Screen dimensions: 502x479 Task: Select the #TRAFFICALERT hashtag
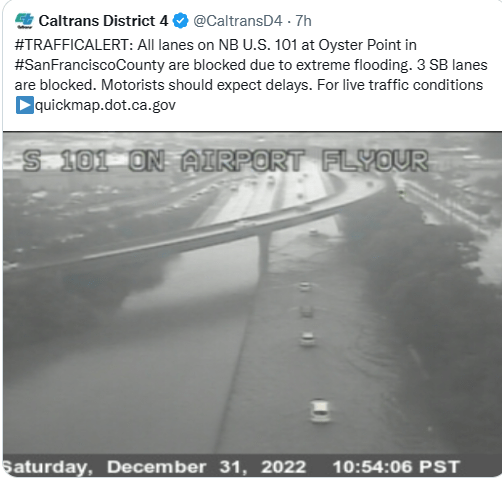pyautogui.click(x=74, y=45)
